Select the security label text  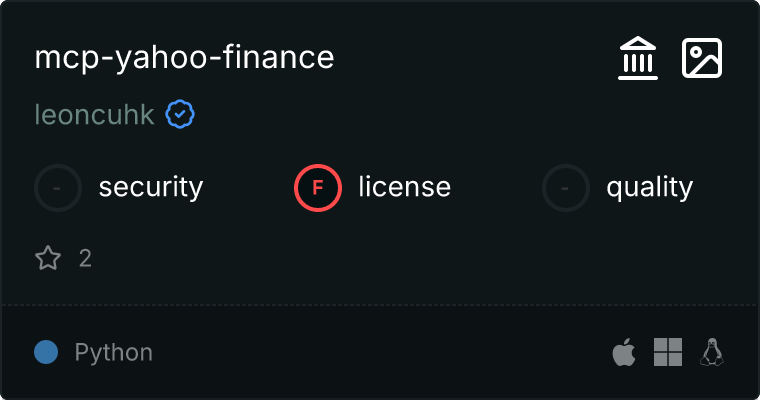(x=151, y=187)
